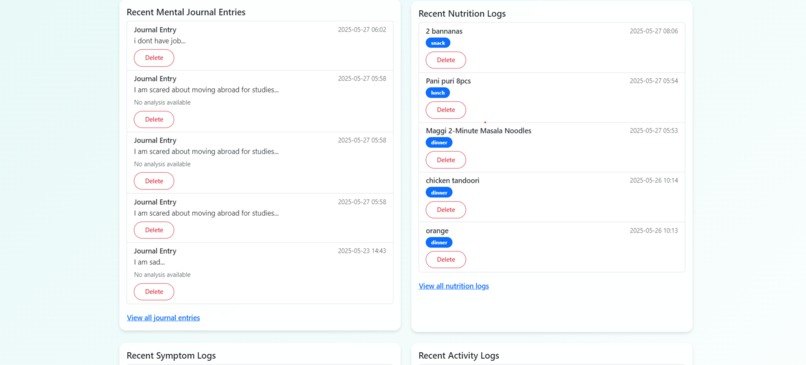Click the 2025-05-27 06:02 journal timestamp

click(362, 30)
